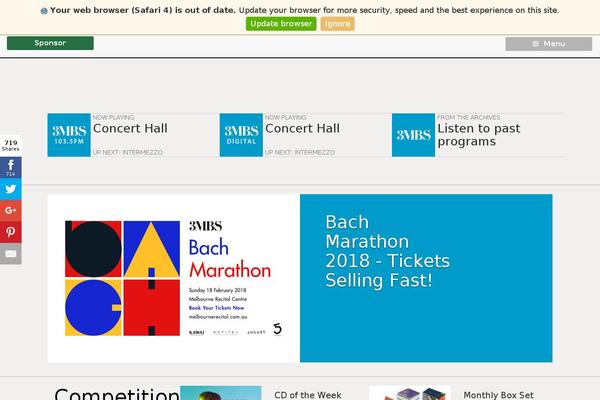Share by email sidebar icon

11,253
